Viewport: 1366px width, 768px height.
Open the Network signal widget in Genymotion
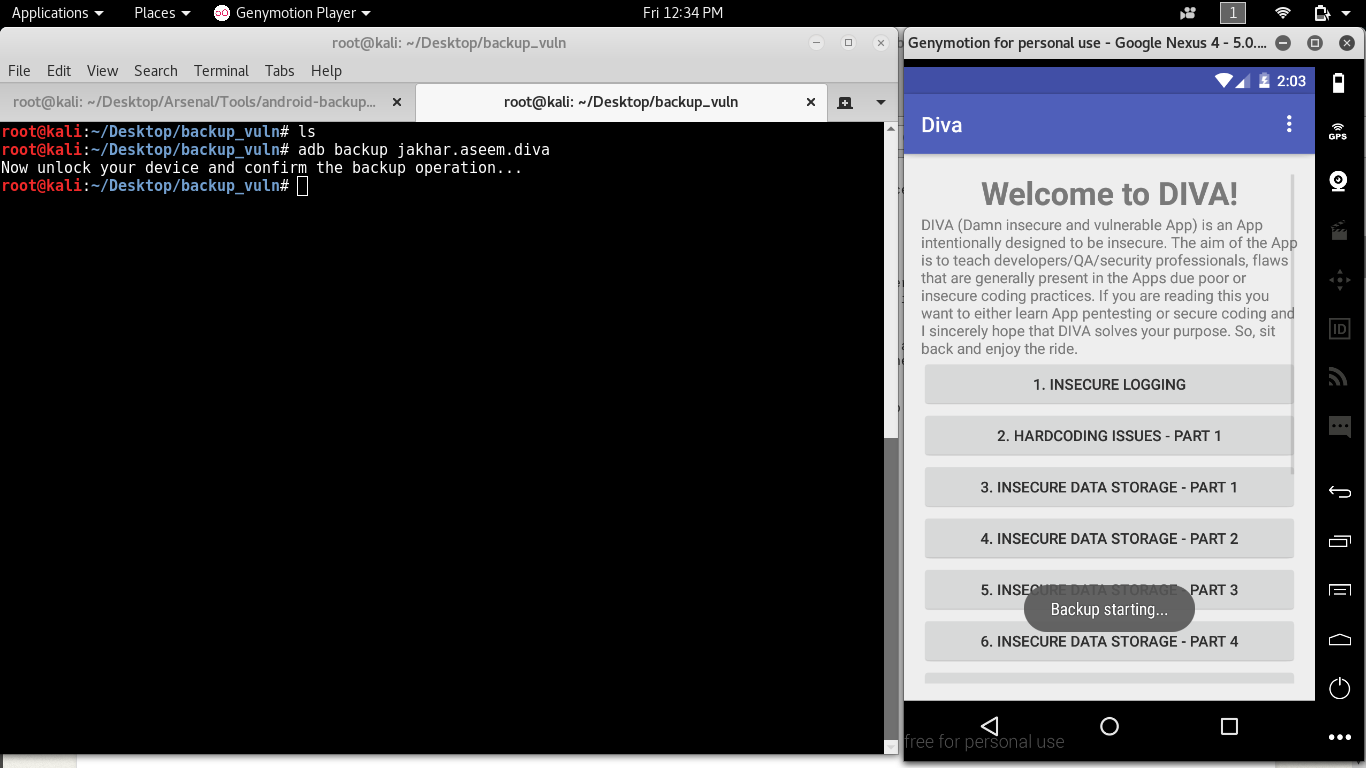[x=1339, y=377]
